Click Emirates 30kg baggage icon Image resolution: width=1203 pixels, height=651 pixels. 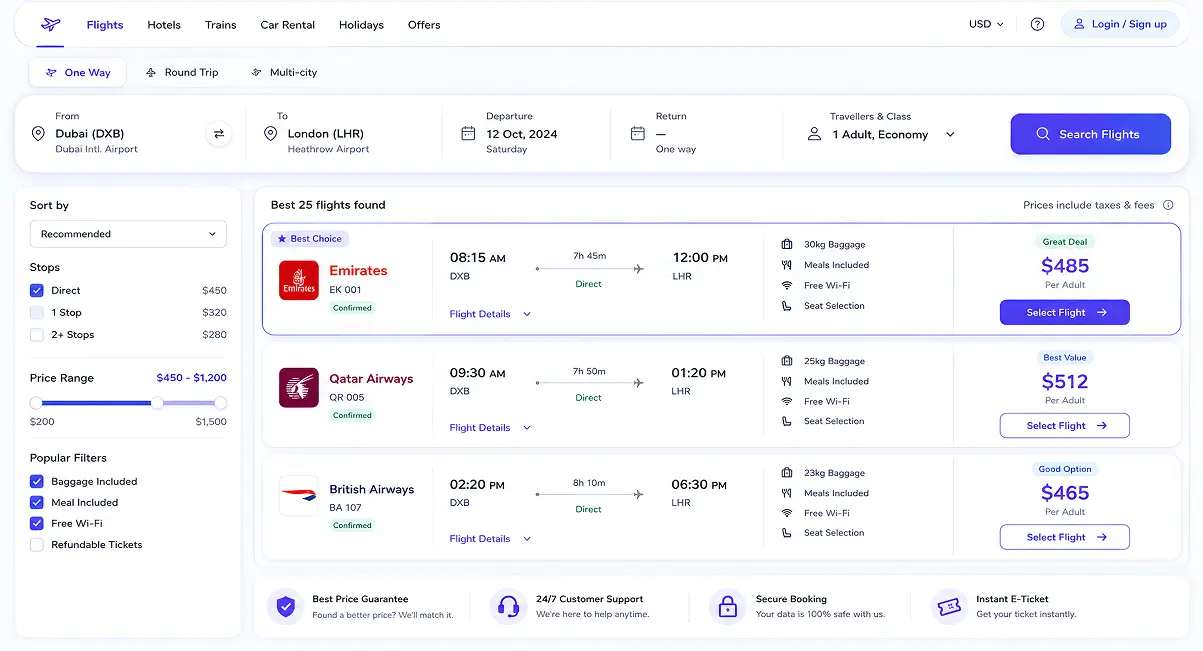pos(787,244)
